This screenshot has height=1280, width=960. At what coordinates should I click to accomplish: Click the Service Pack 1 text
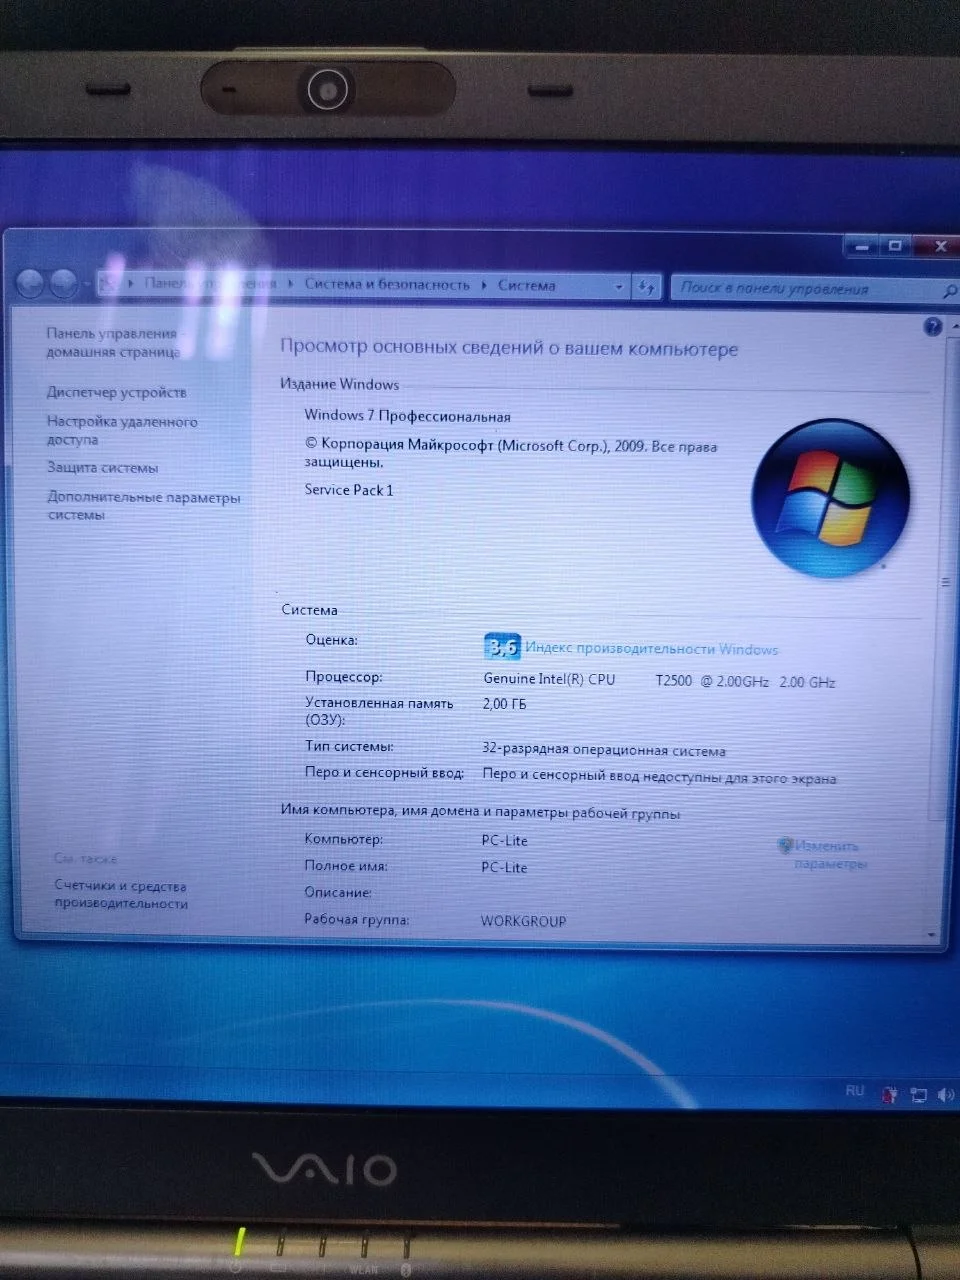tap(348, 489)
